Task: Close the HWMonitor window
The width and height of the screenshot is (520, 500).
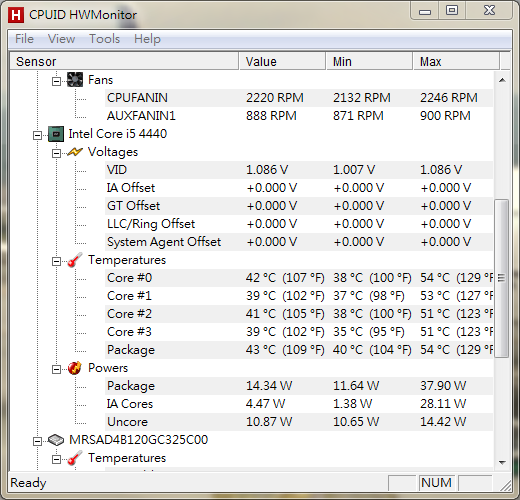Action: tap(489, 11)
